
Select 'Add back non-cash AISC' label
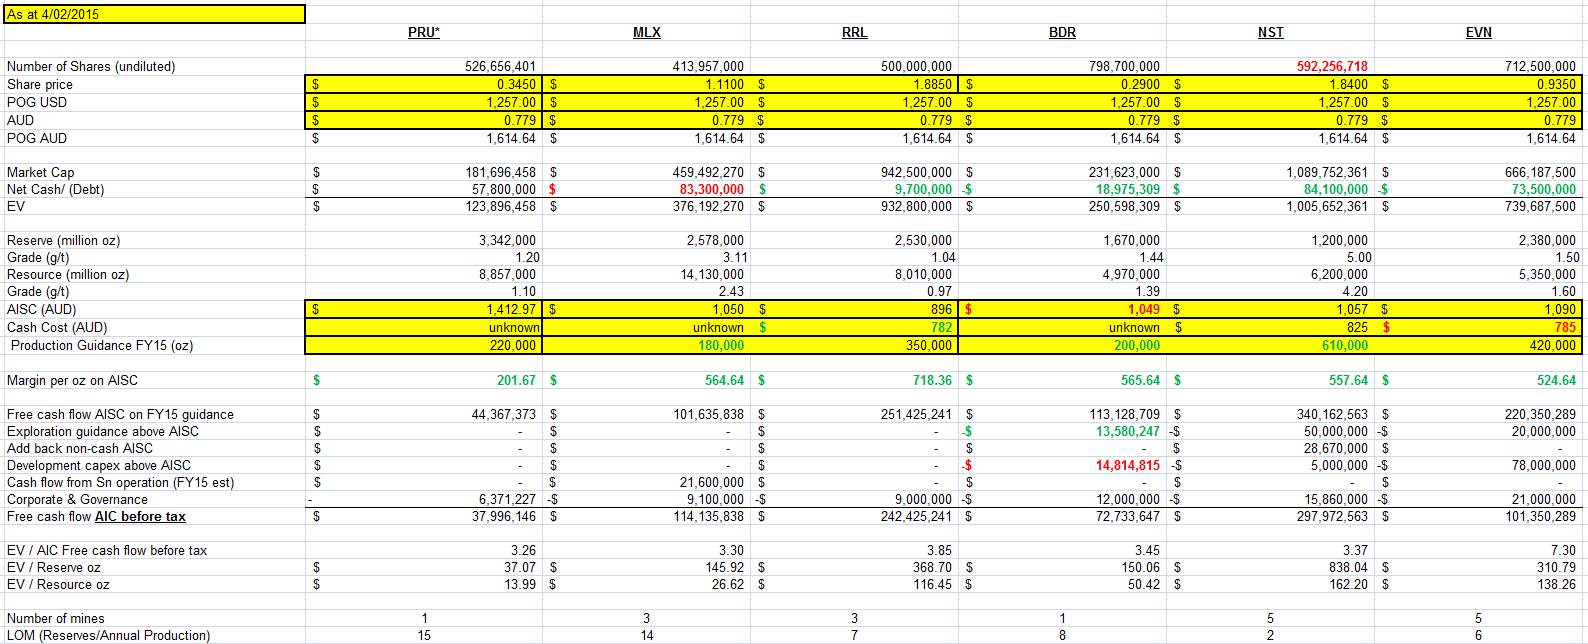80,449
